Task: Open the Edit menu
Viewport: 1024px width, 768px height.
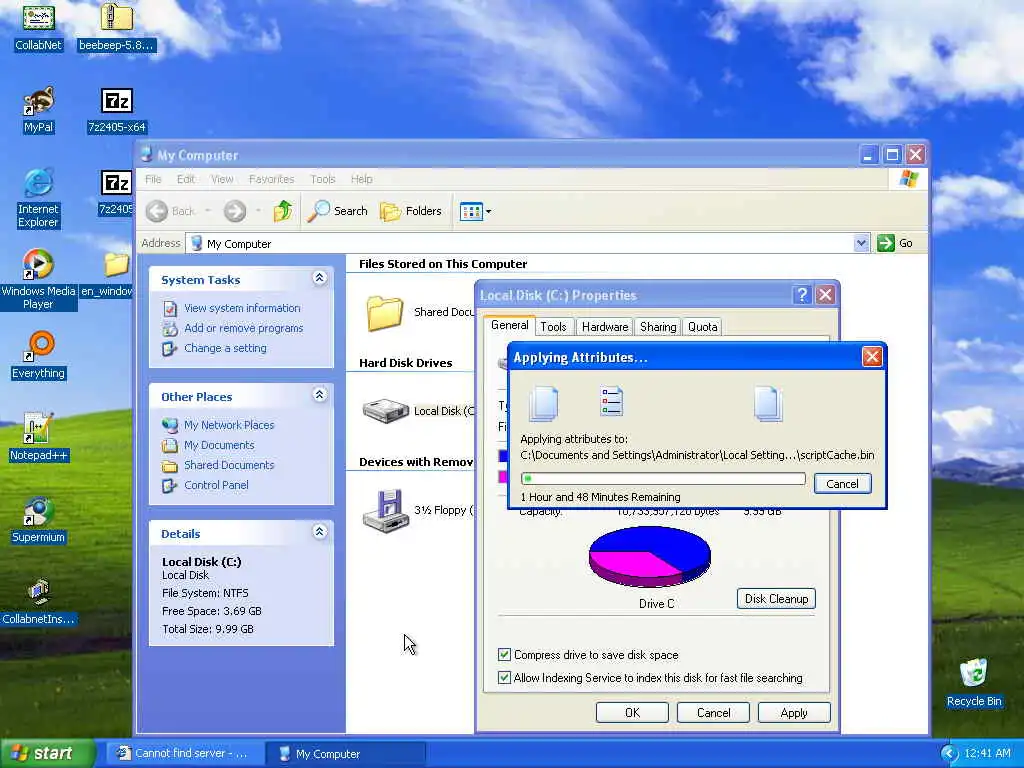Action: click(x=185, y=179)
